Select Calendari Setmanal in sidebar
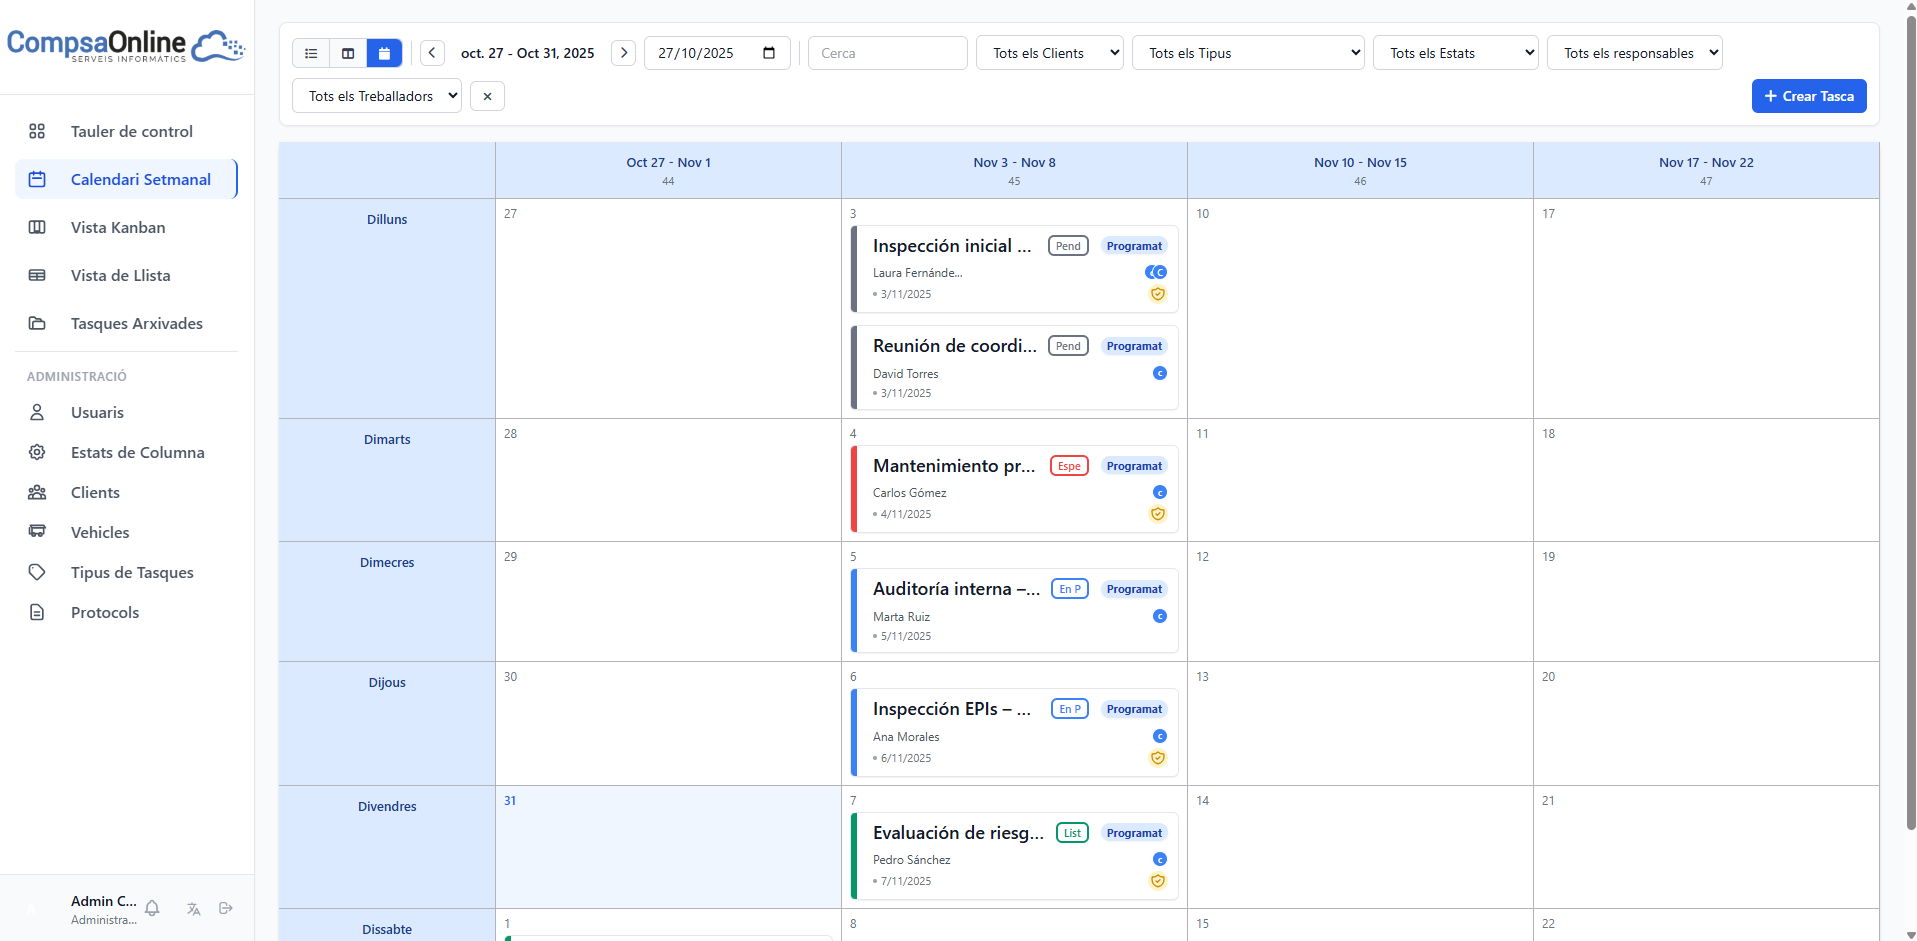 pos(127,179)
